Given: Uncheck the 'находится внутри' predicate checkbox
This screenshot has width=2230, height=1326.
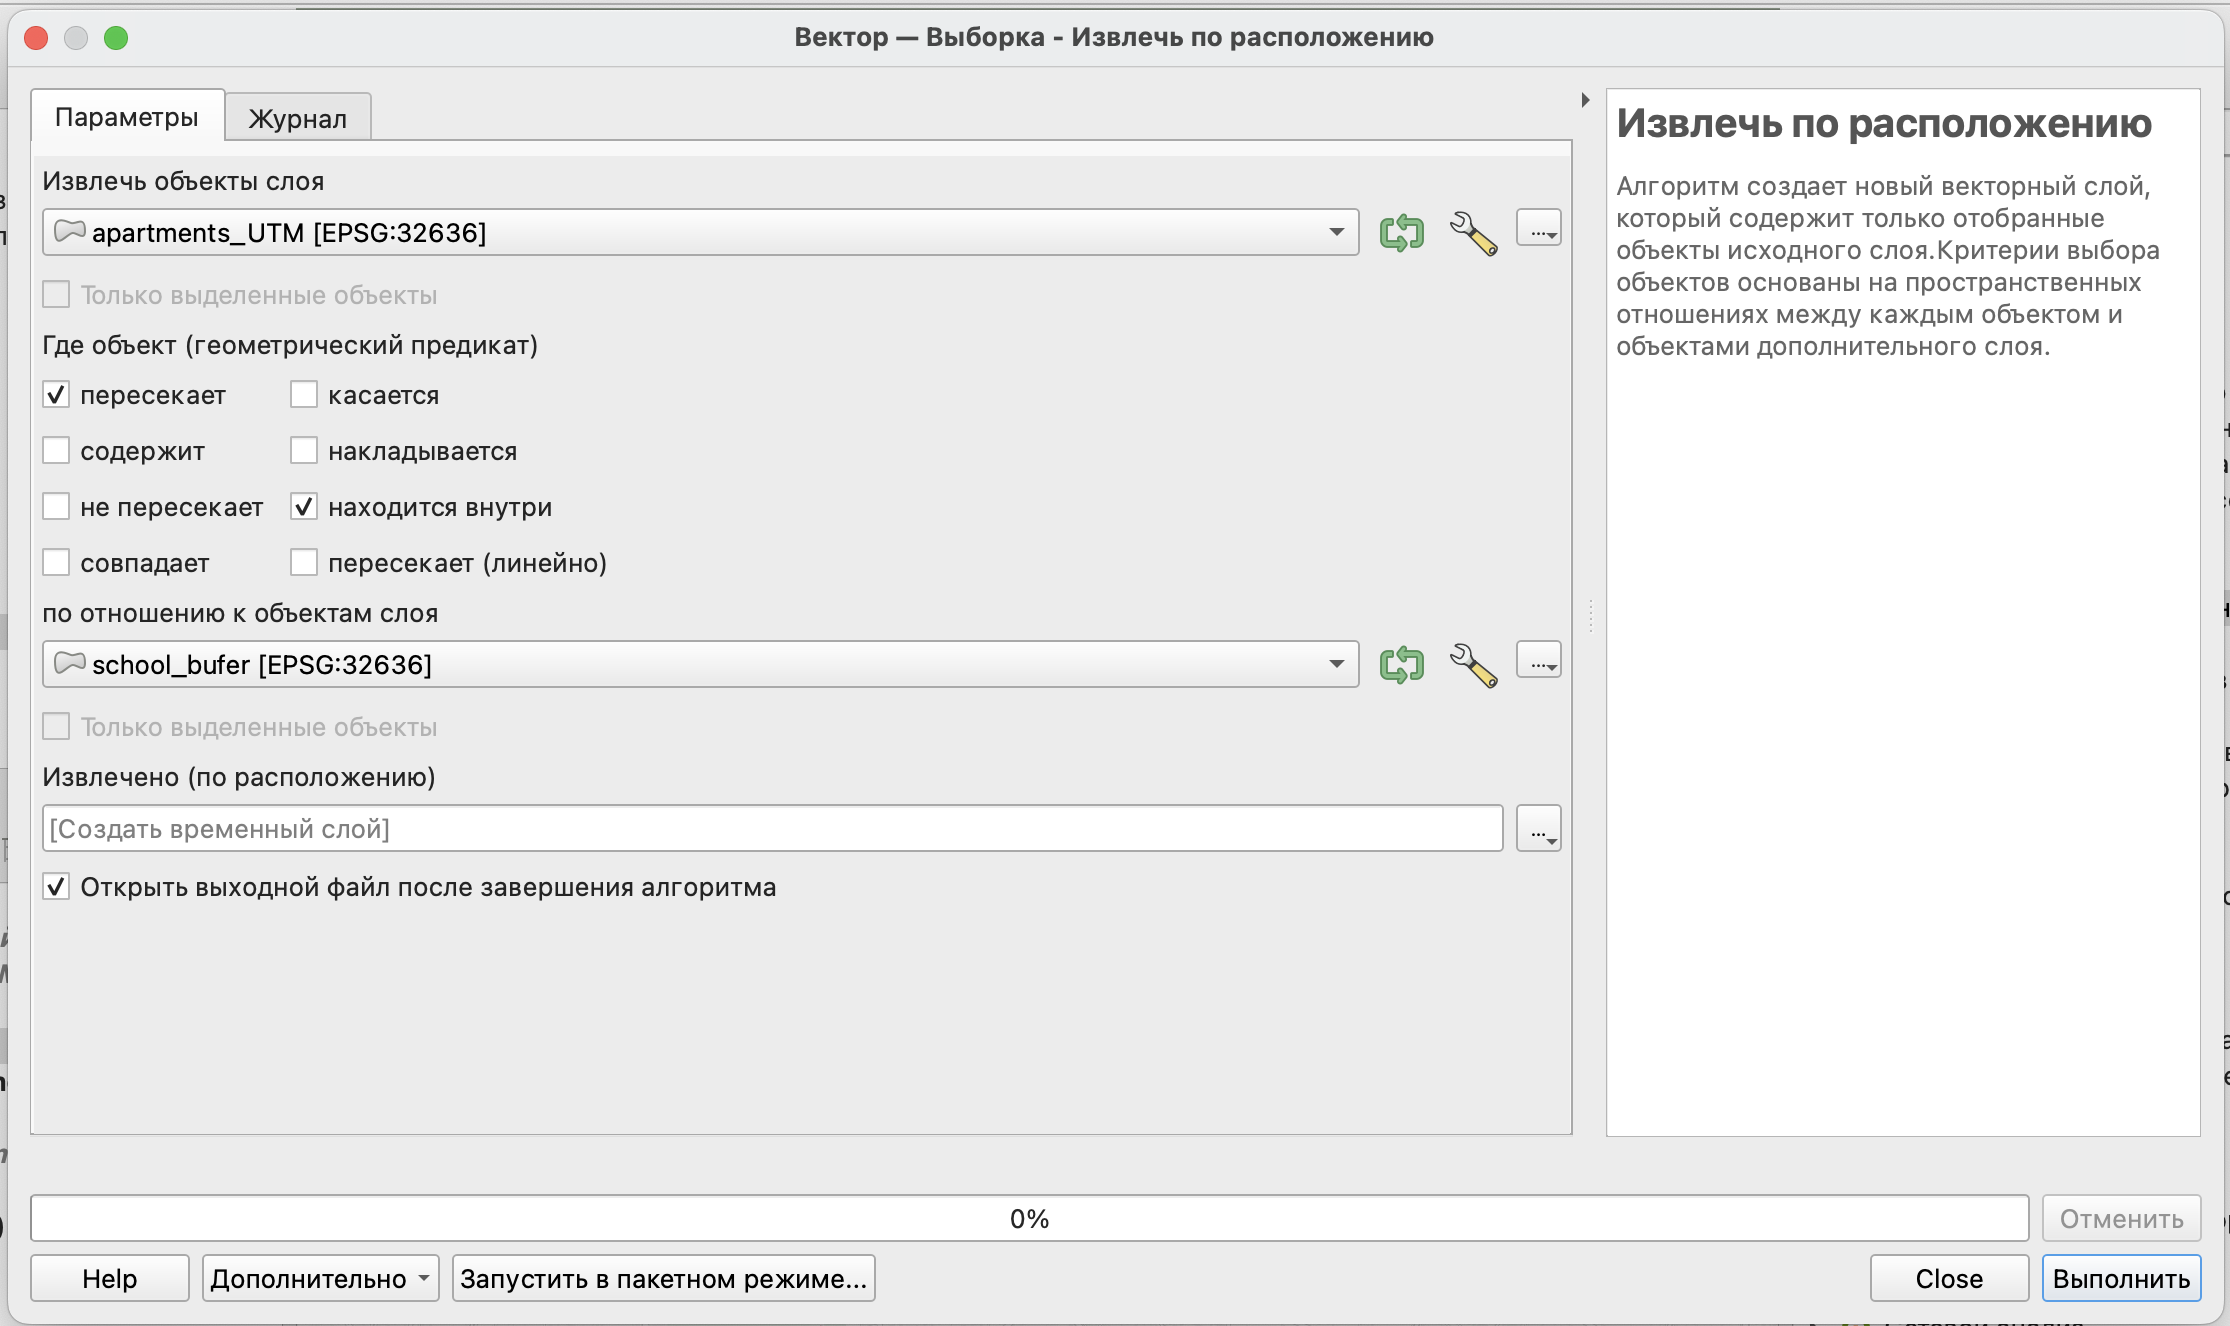Looking at the screenshot, I should (304, 507).
